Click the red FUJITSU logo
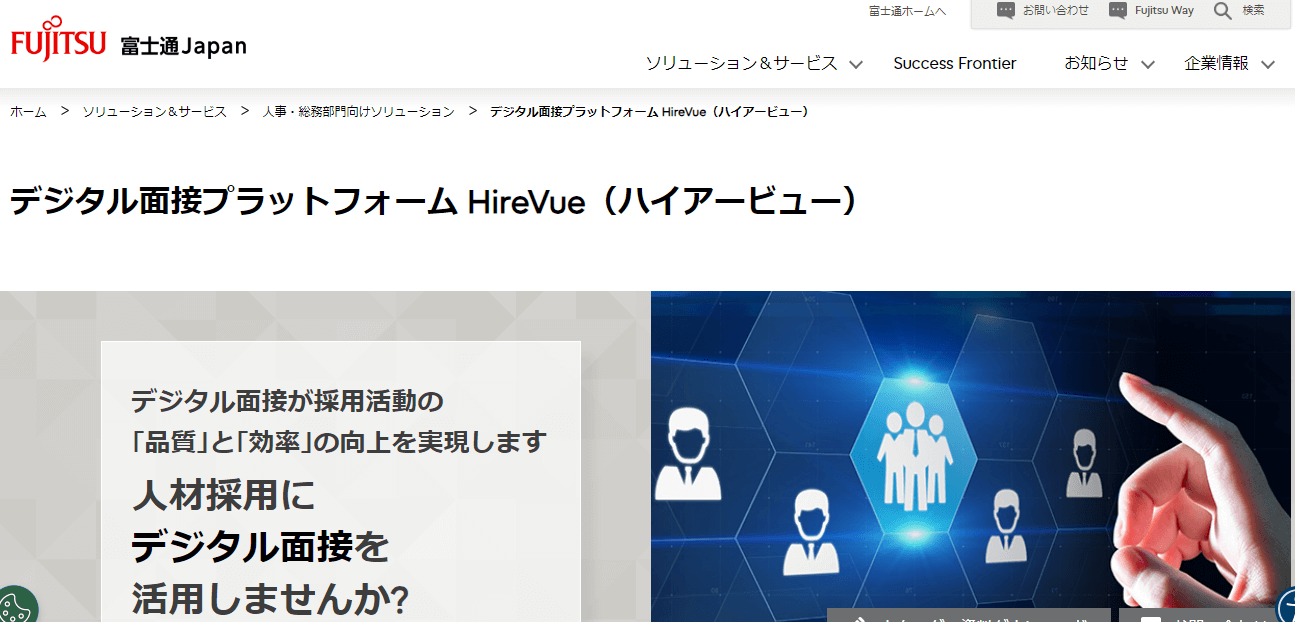Screen dimensions: 1295x622 coord(58,39)
